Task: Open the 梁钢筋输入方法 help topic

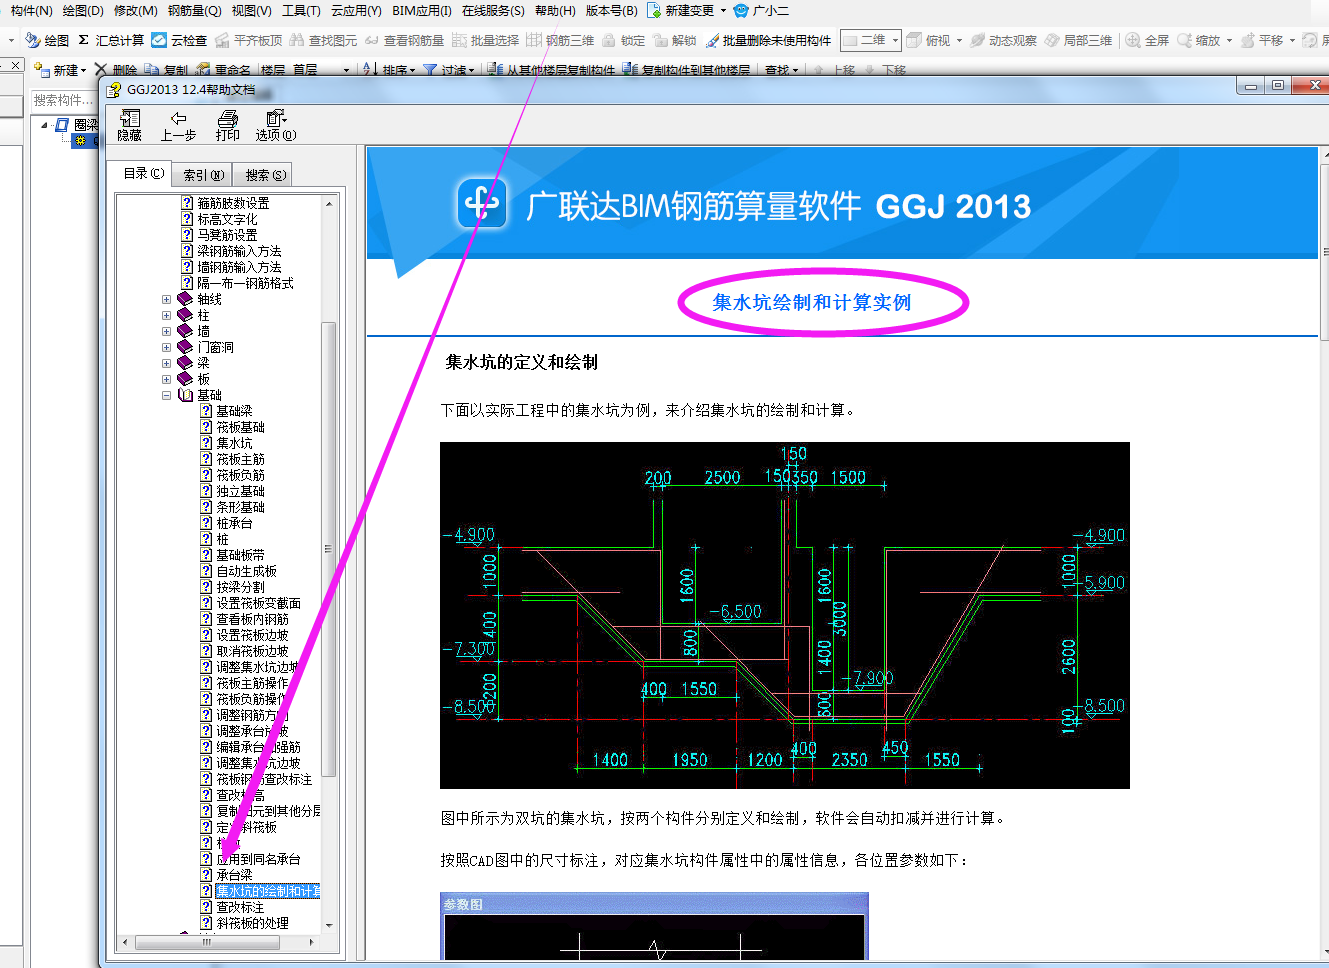Action: tap(239, 251)
